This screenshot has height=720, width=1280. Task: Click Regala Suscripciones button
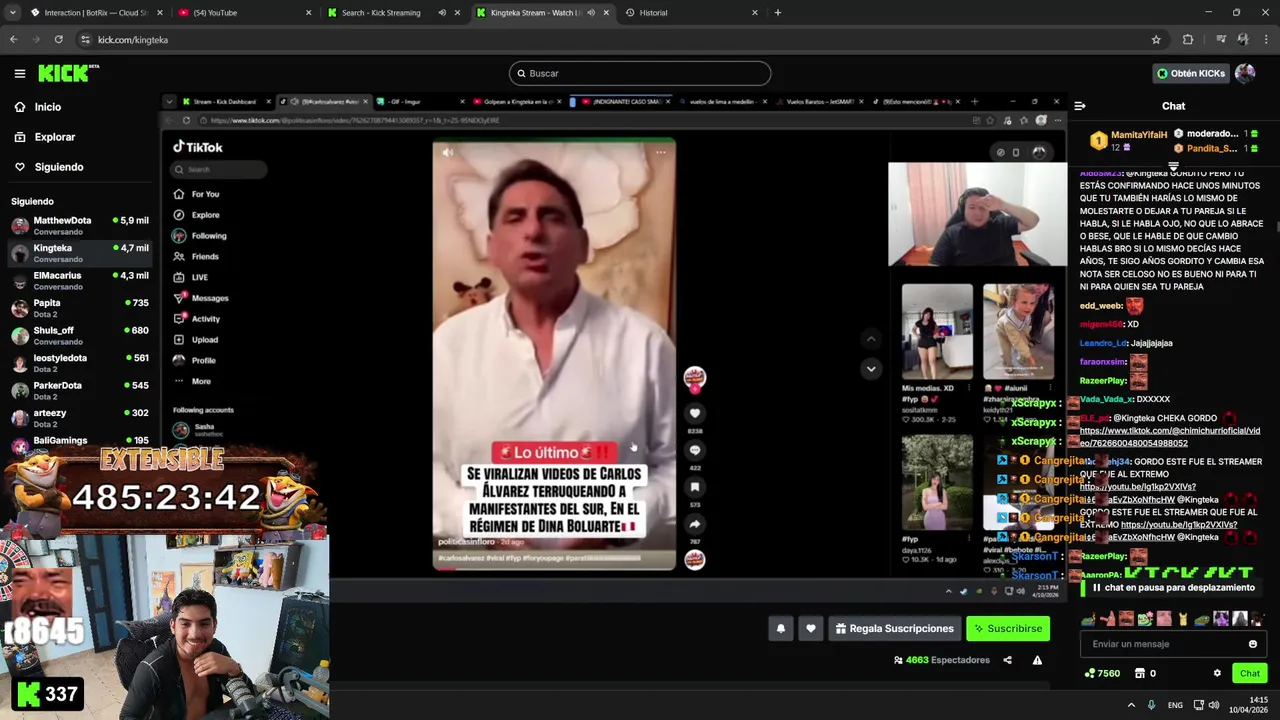[x=895, y=629]
